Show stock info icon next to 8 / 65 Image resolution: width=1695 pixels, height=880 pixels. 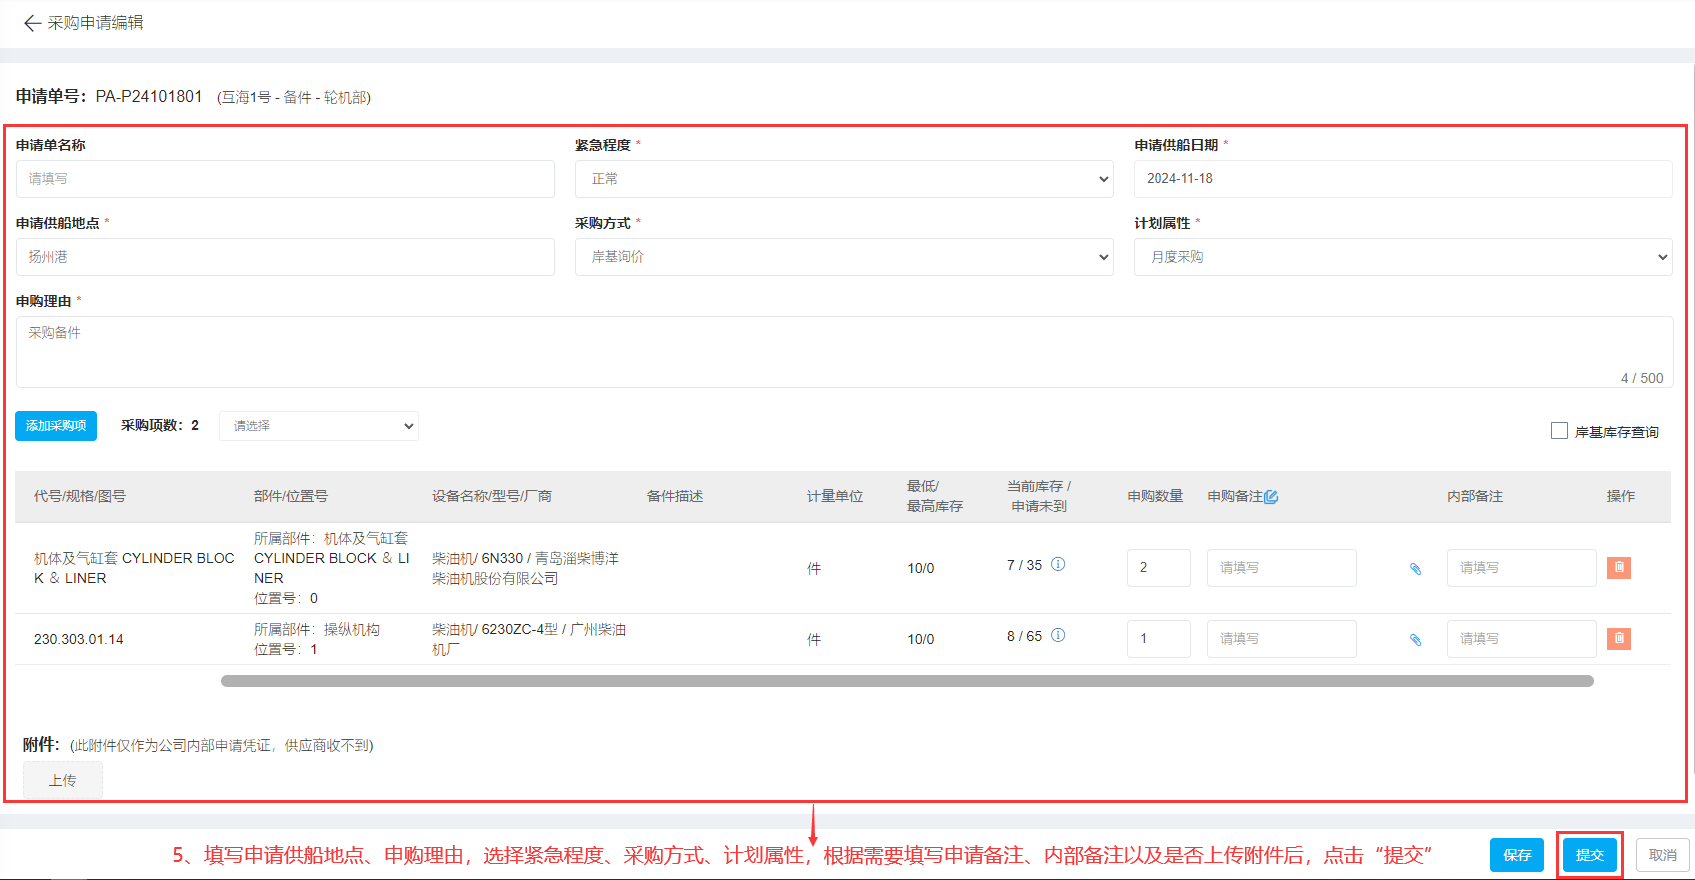pos(1058,635)
